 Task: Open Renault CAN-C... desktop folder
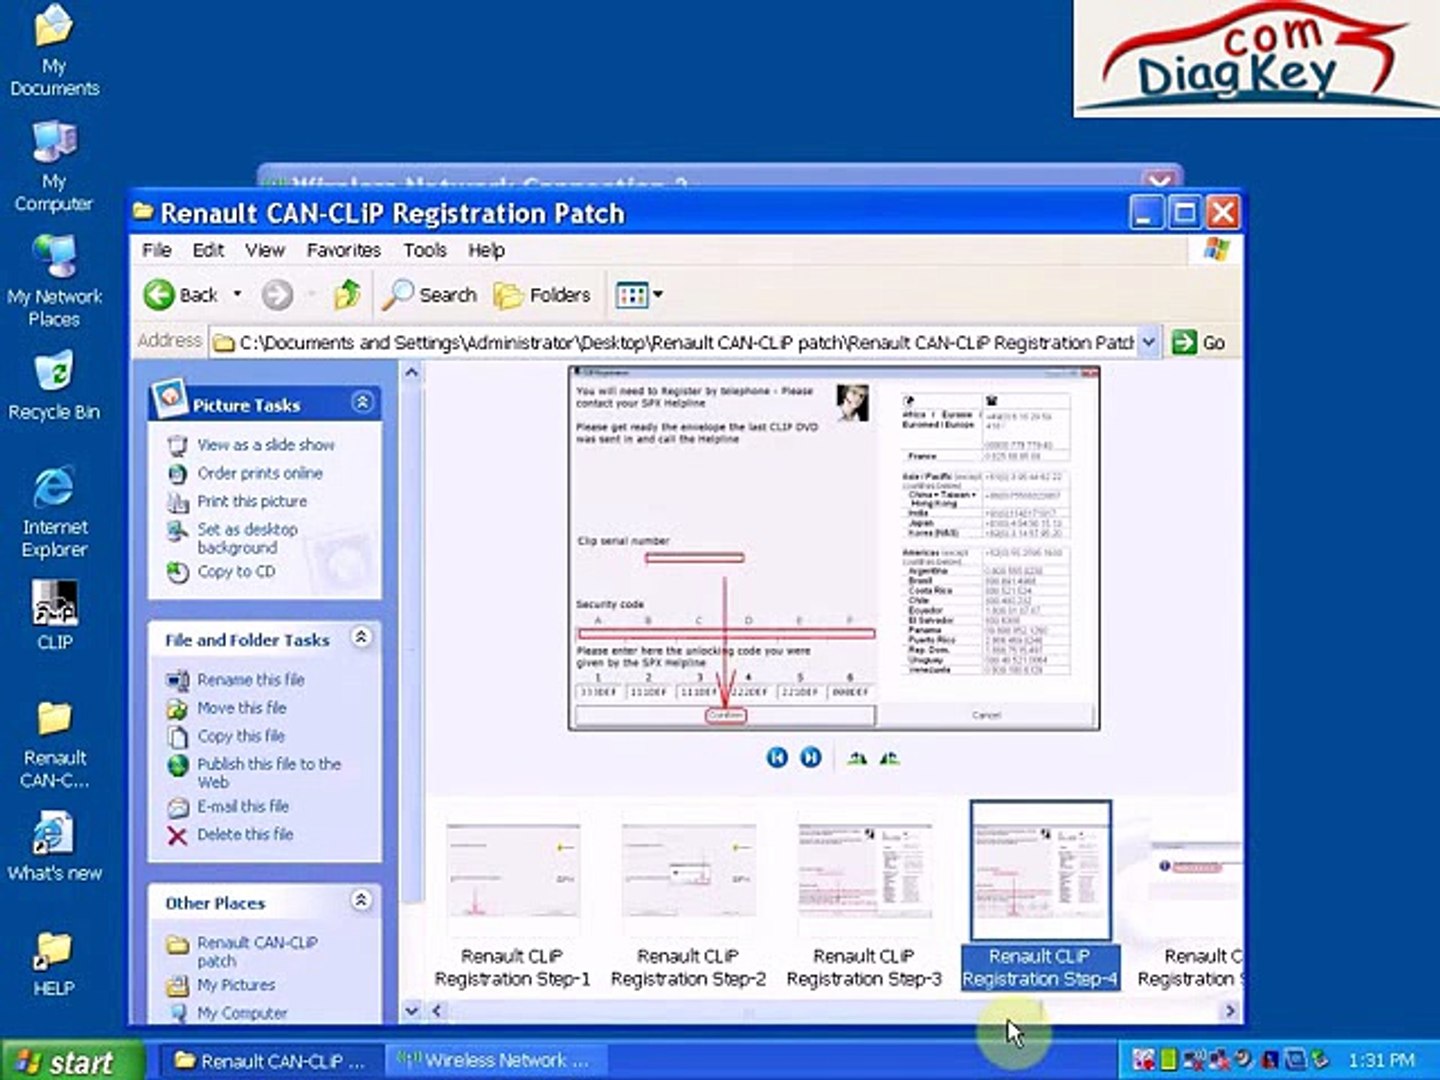54,744
